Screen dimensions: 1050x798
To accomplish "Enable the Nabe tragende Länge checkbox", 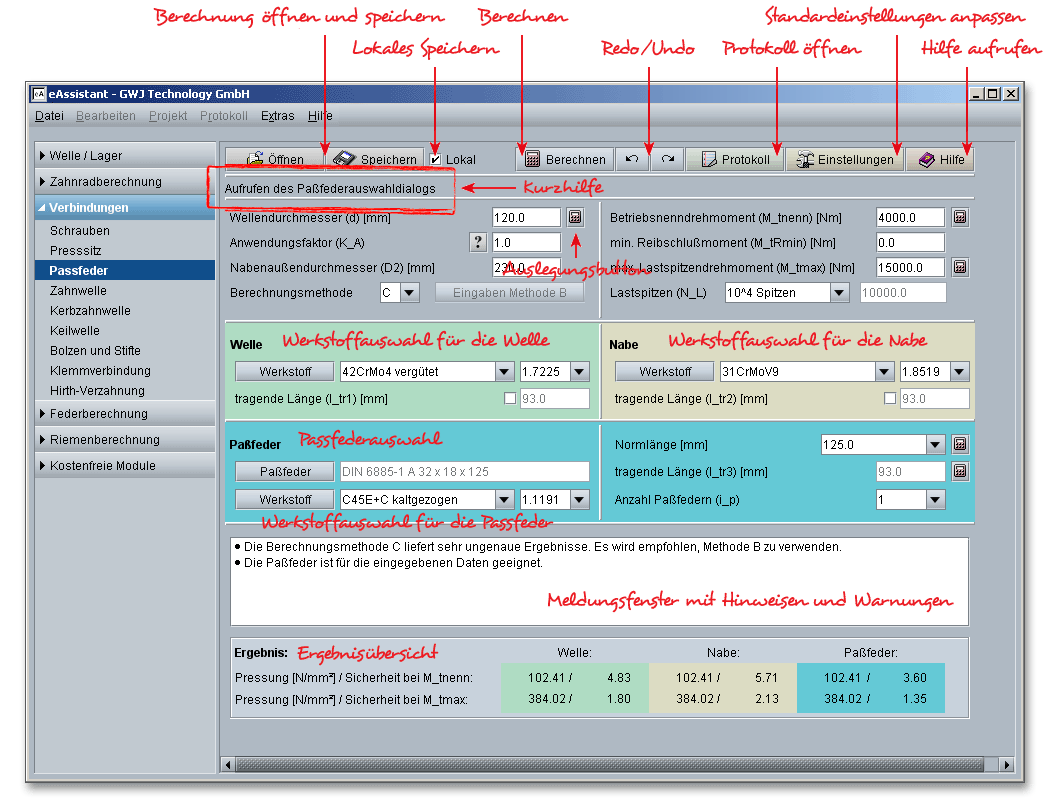I will coord(891,399).
